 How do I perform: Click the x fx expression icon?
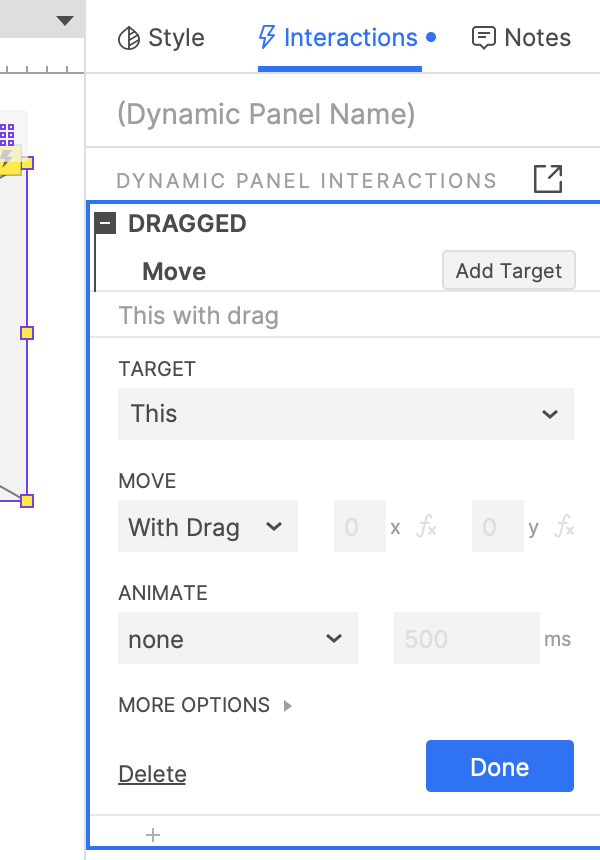click(x=427, y=527)
